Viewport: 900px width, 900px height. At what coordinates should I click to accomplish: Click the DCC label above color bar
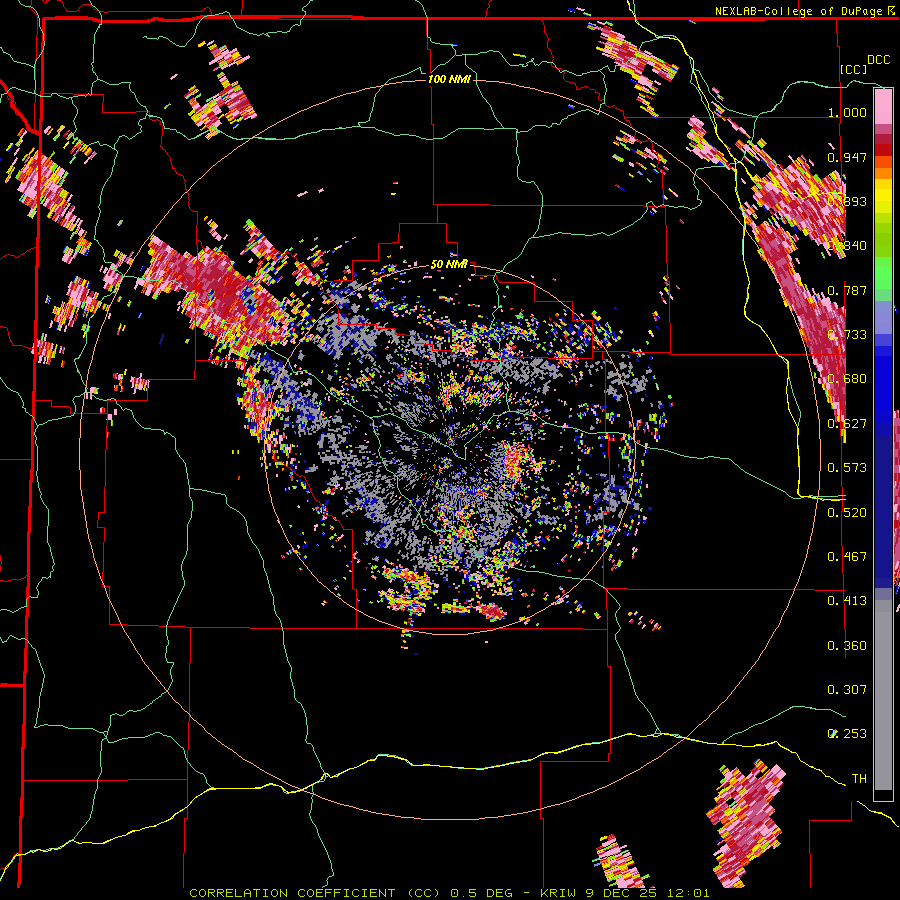[878, 60]
